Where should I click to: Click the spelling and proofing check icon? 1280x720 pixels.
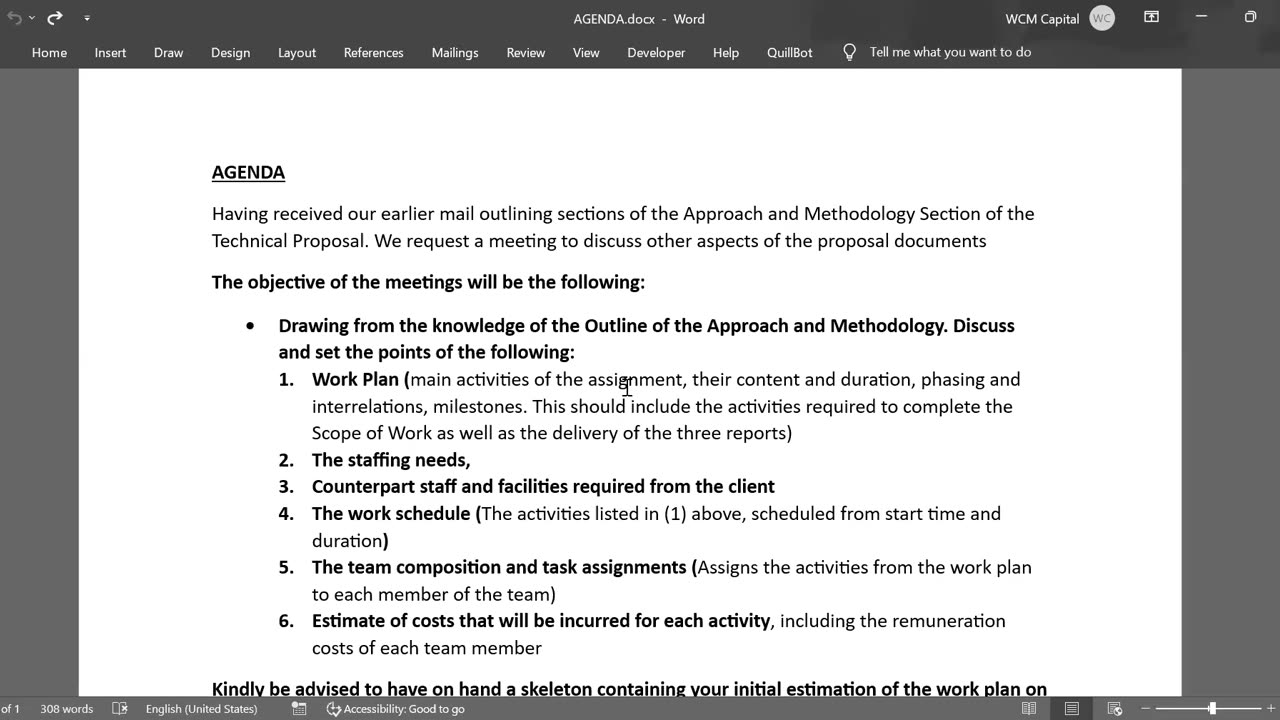tap(119, 708)
